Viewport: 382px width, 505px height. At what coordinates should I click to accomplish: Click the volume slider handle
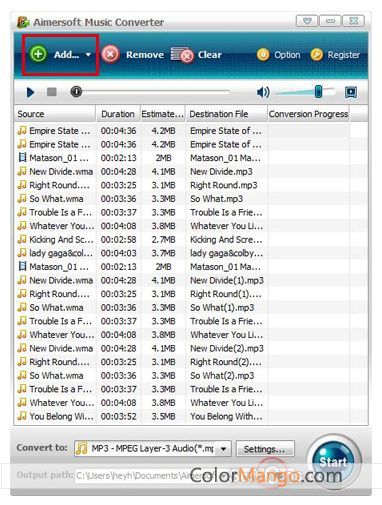click(x=318, y=92)
